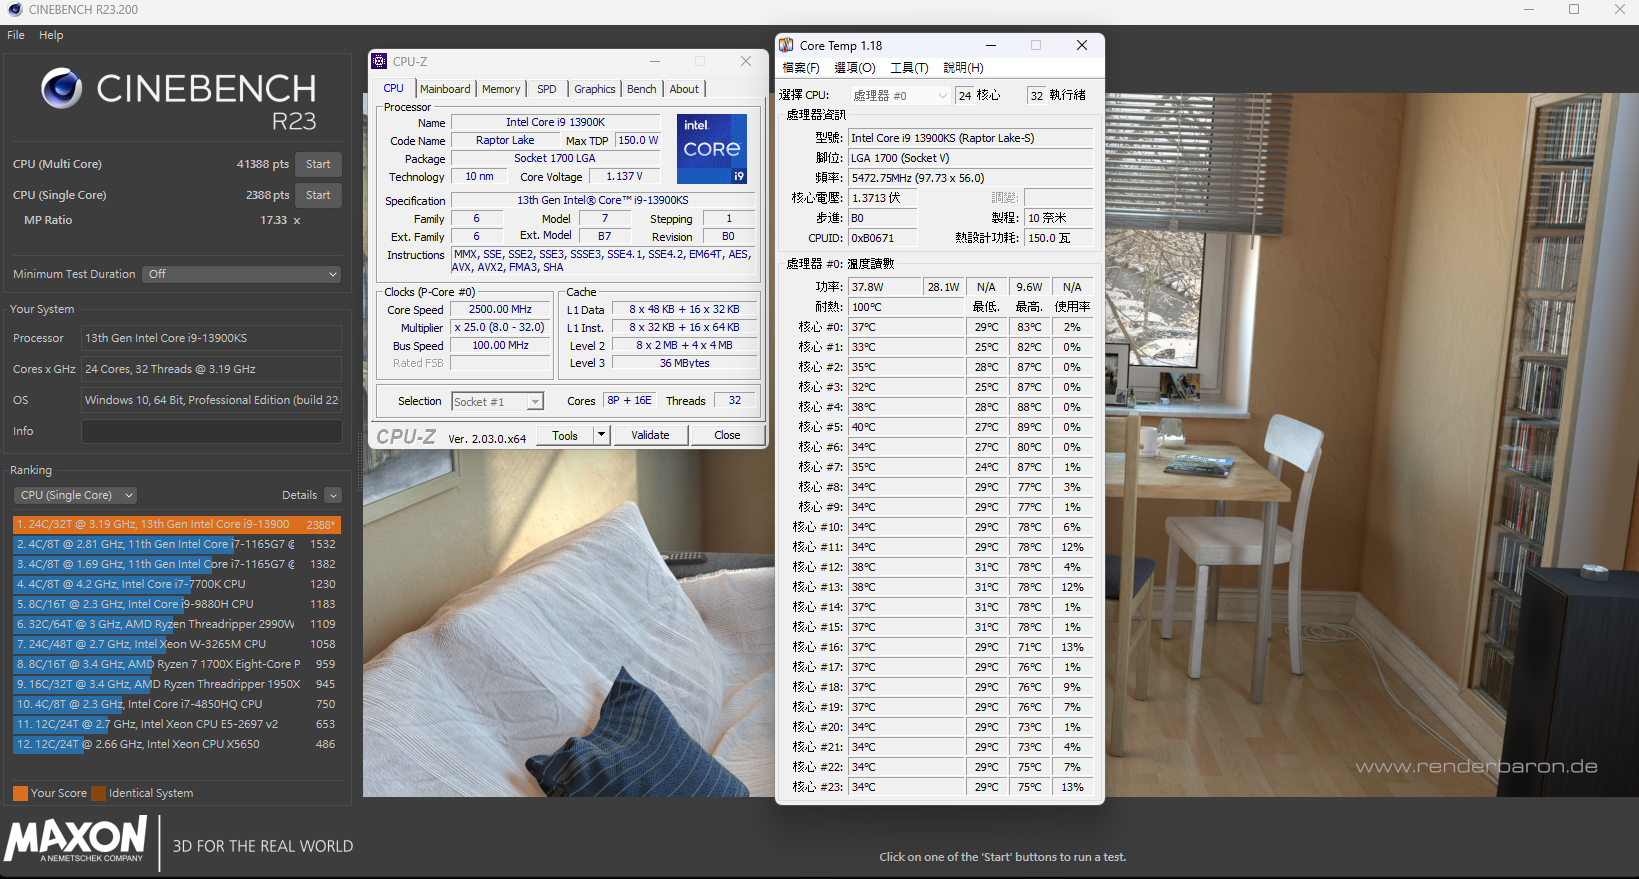
Task: Close the Core Temp window
Action: coord(1081,45)
